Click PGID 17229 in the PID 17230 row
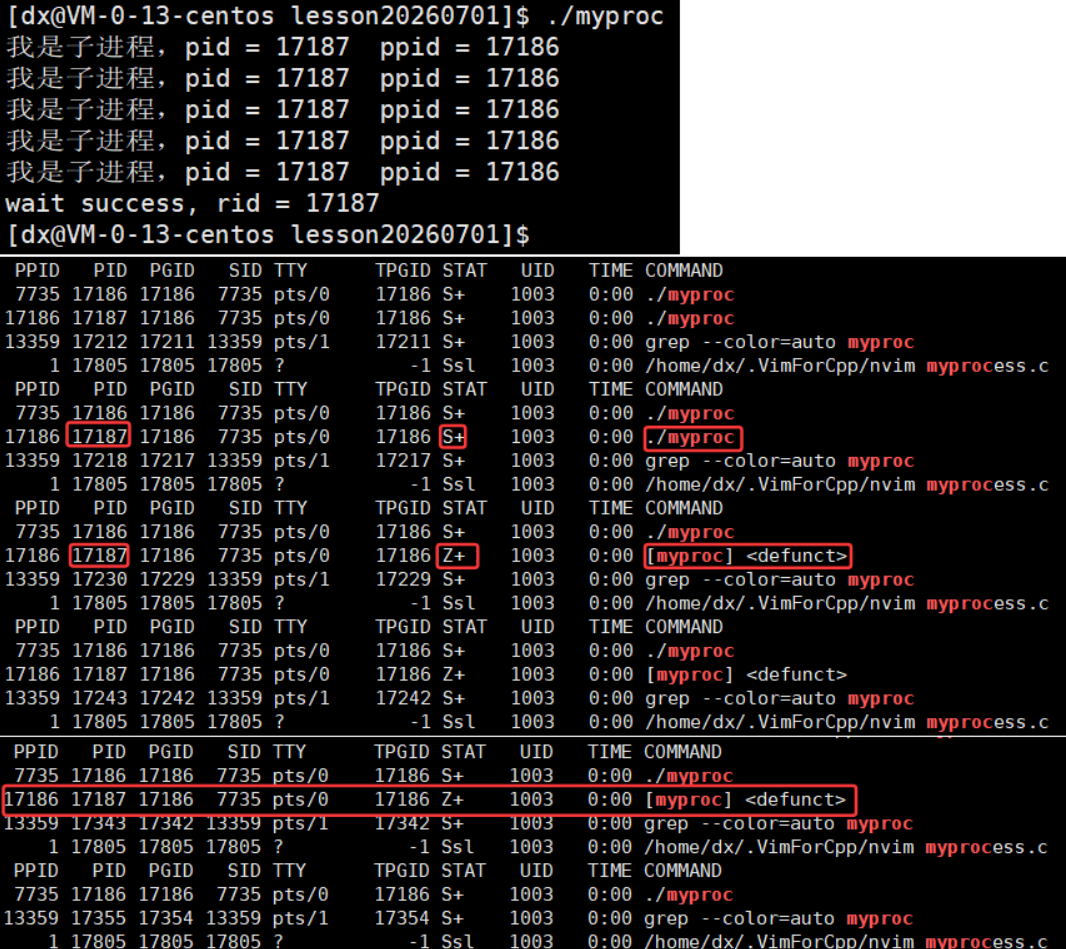This screenshot has width=1066, height=949. 167,579
